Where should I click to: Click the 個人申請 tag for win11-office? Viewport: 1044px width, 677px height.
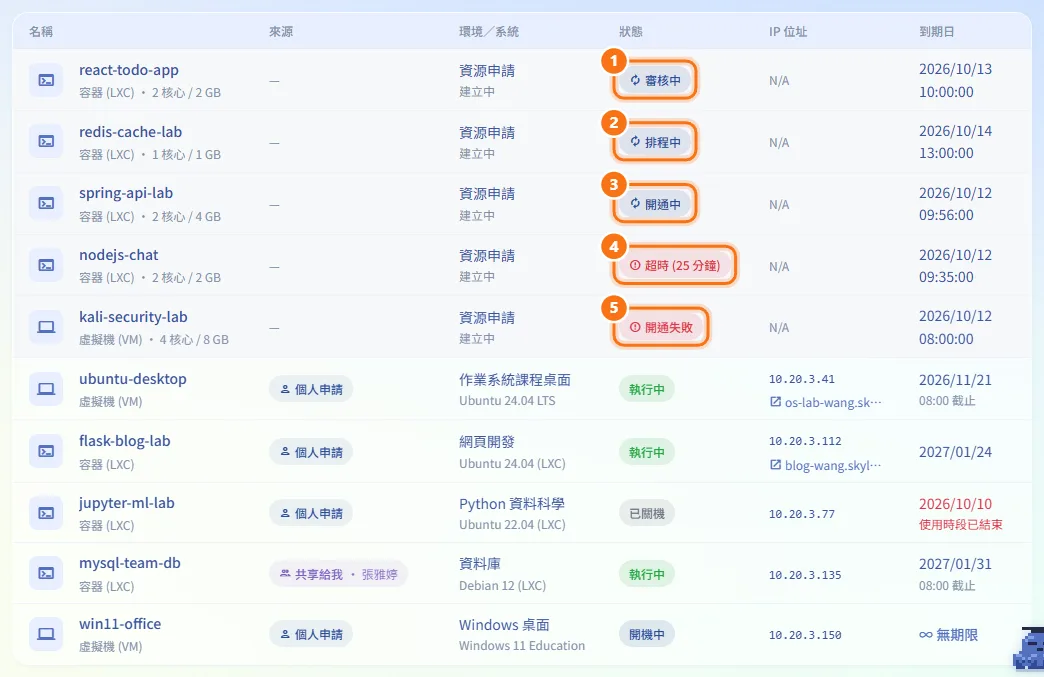click(x=311, y=634)
